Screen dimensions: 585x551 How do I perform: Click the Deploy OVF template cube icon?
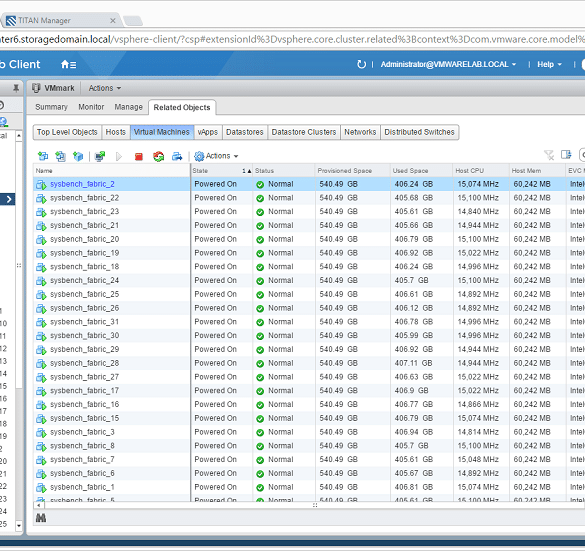click(78, 156)
